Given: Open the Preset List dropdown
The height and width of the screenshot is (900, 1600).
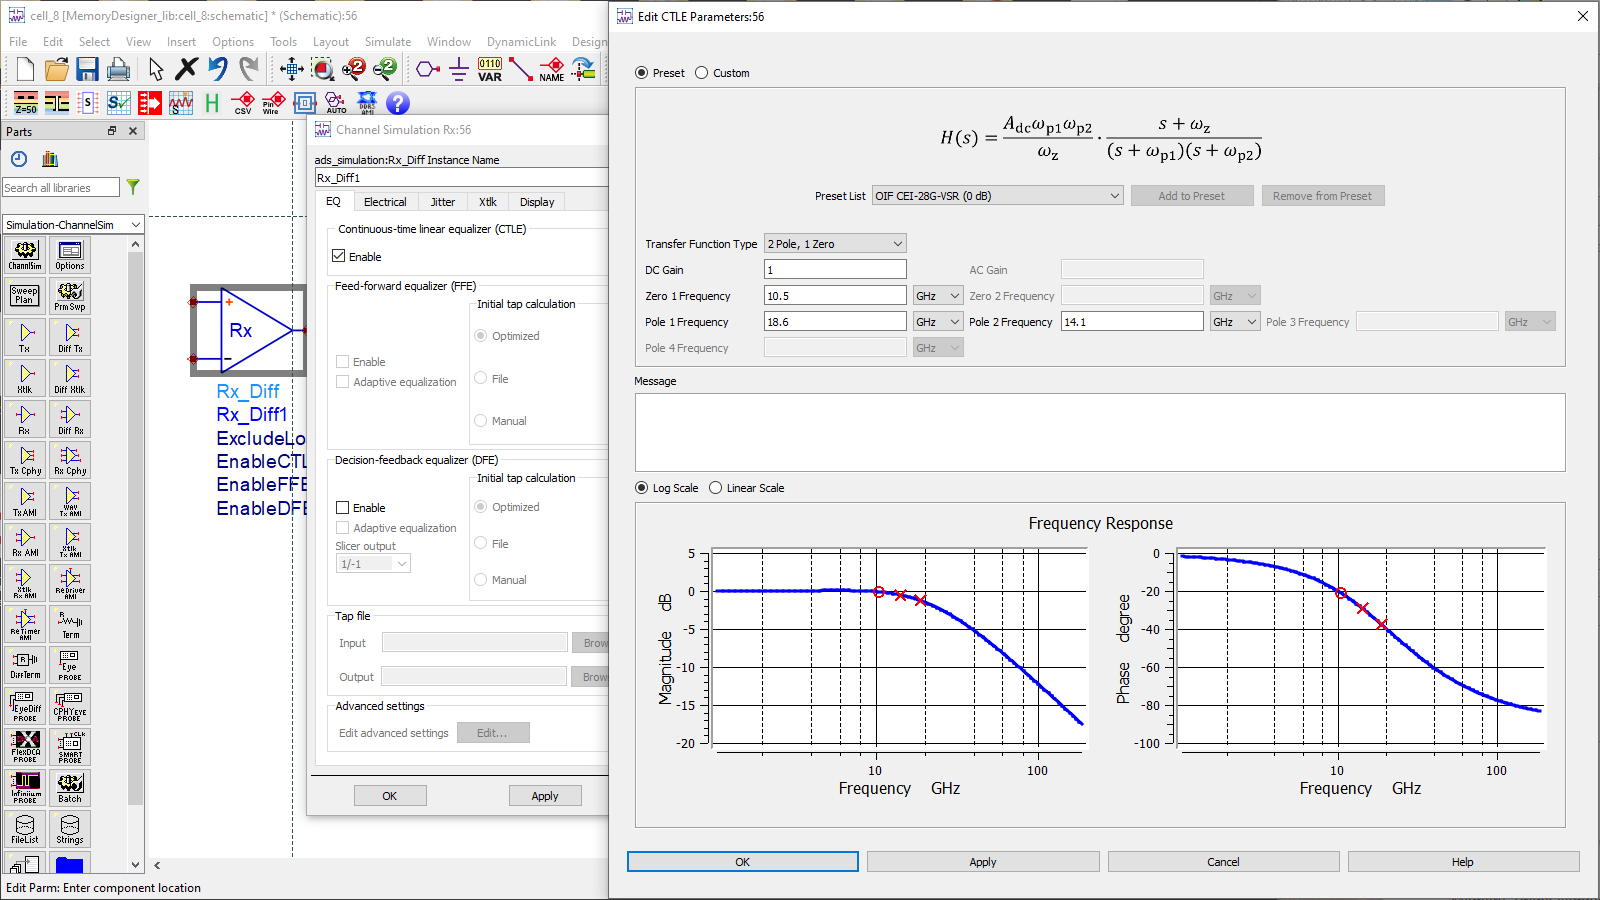Looking at the screenshot, I should click(996, 195).
